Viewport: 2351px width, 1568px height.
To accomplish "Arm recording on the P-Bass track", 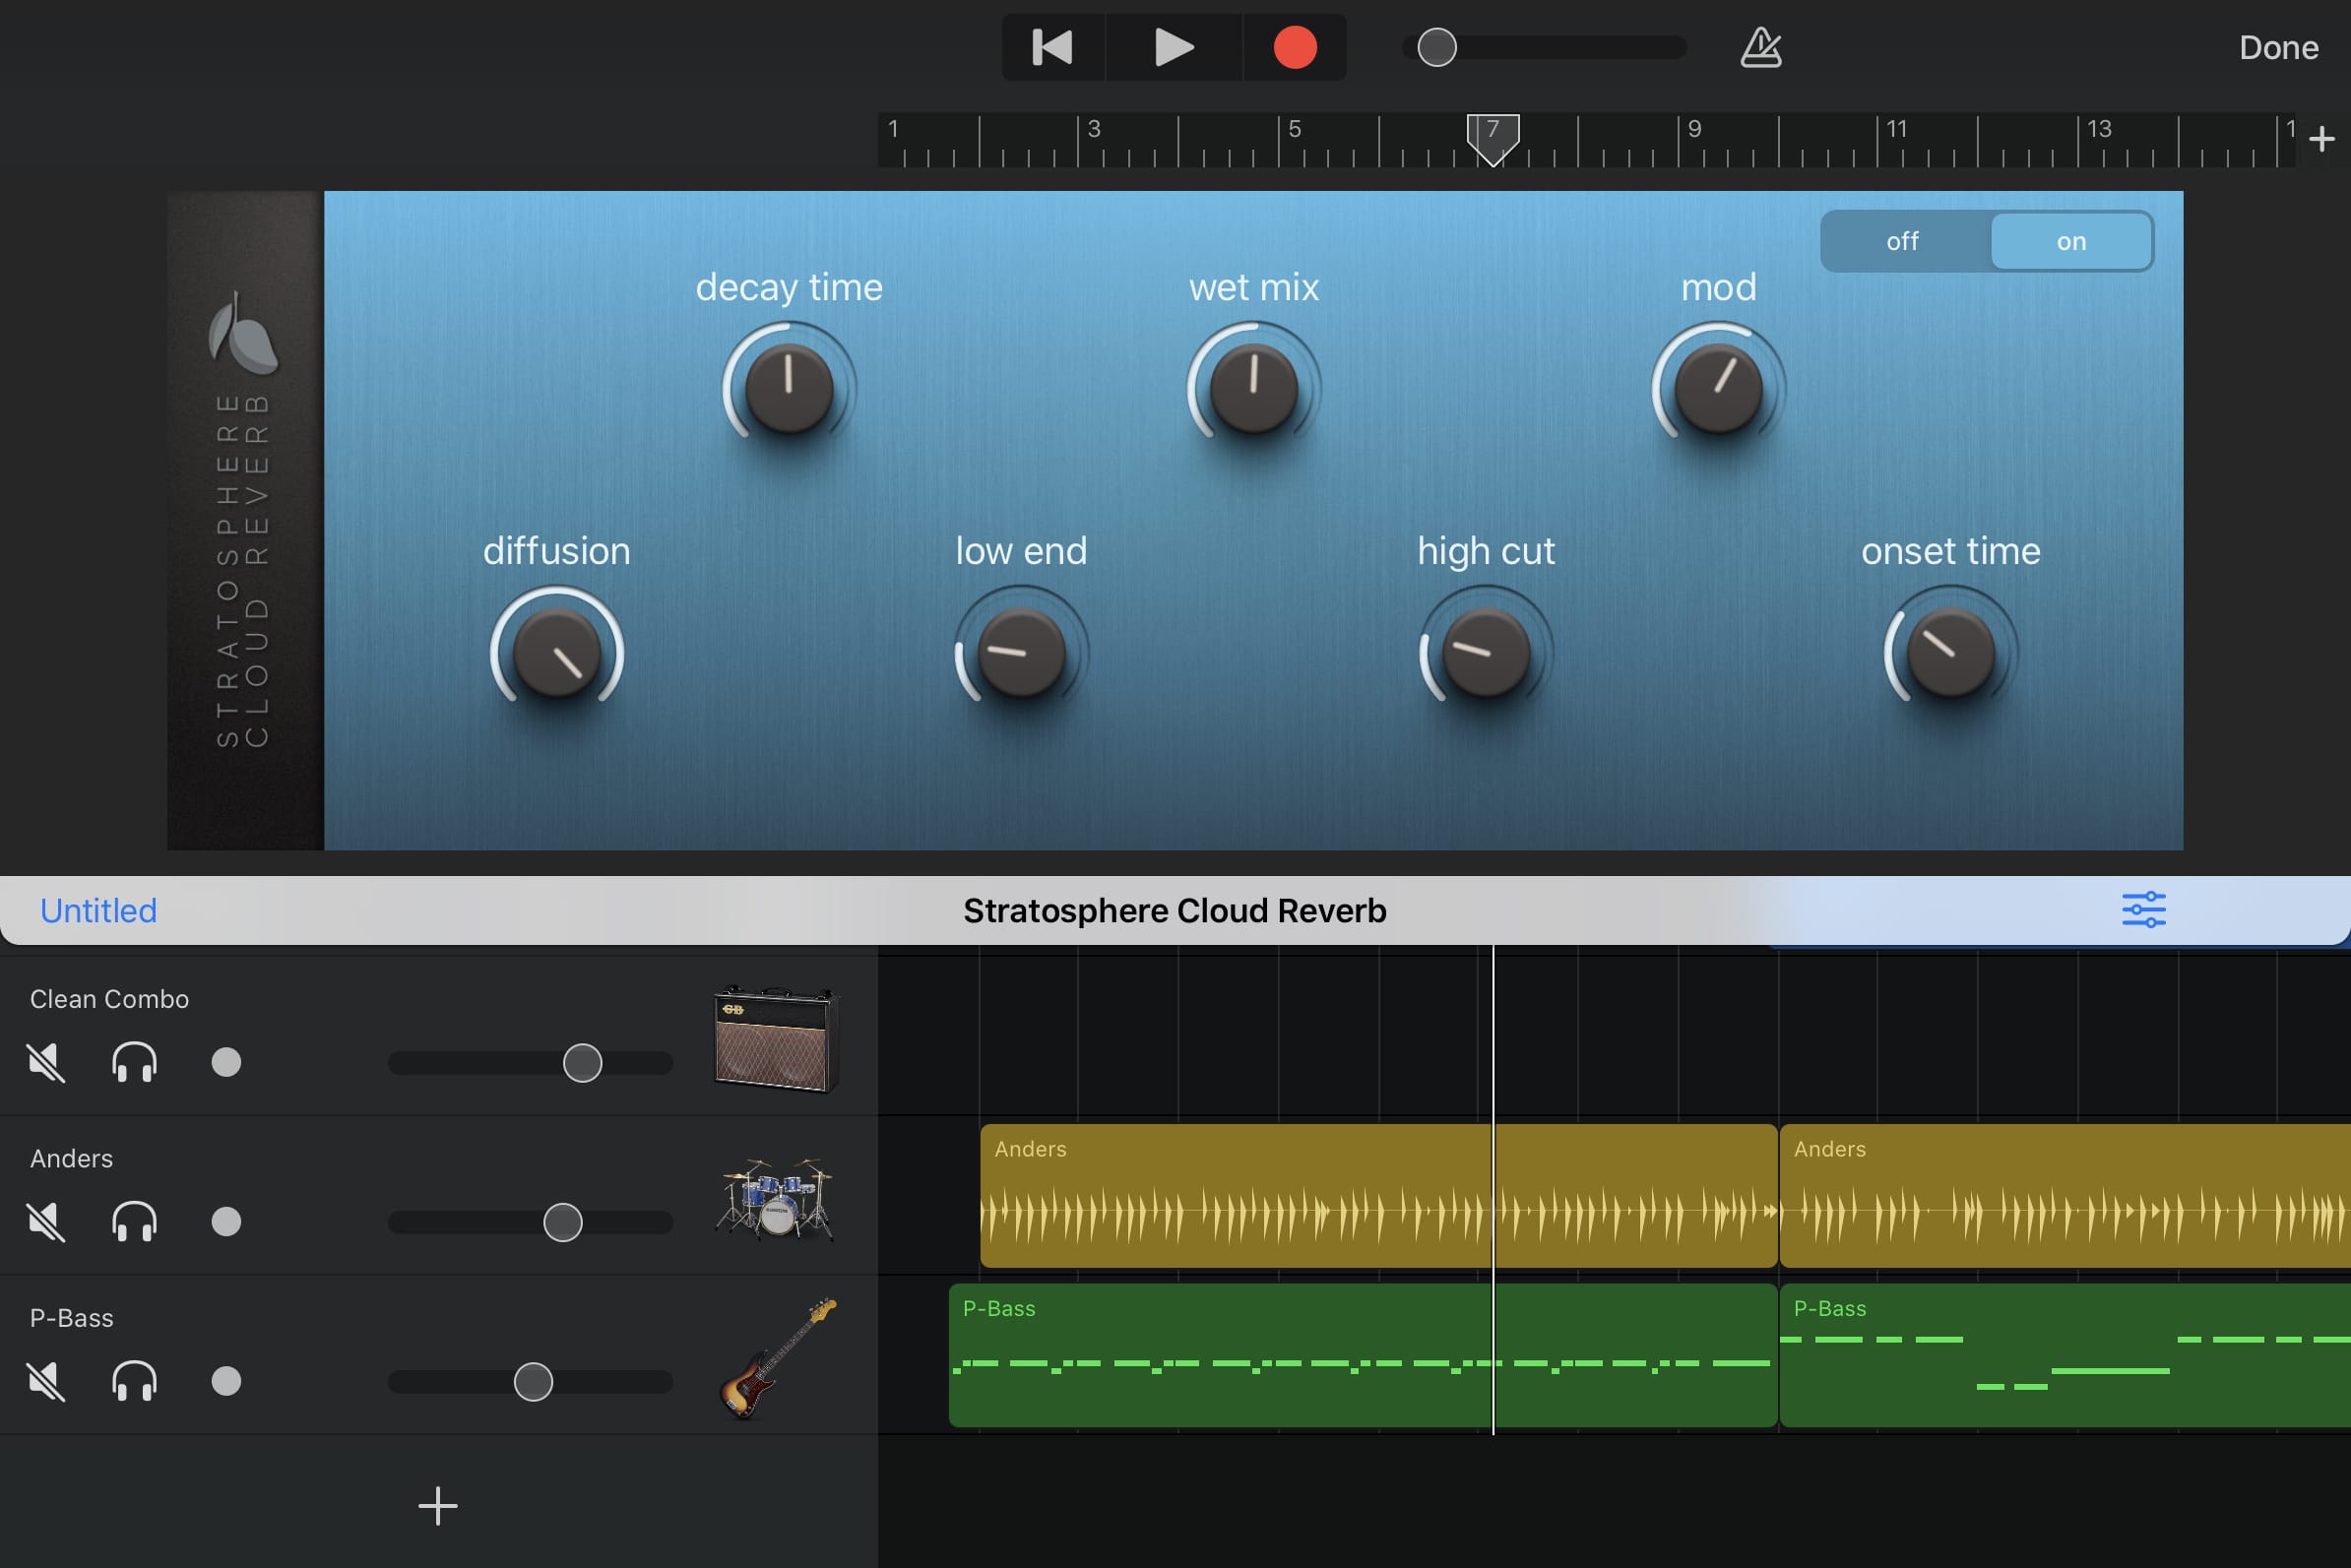I will pos(226,1381).
